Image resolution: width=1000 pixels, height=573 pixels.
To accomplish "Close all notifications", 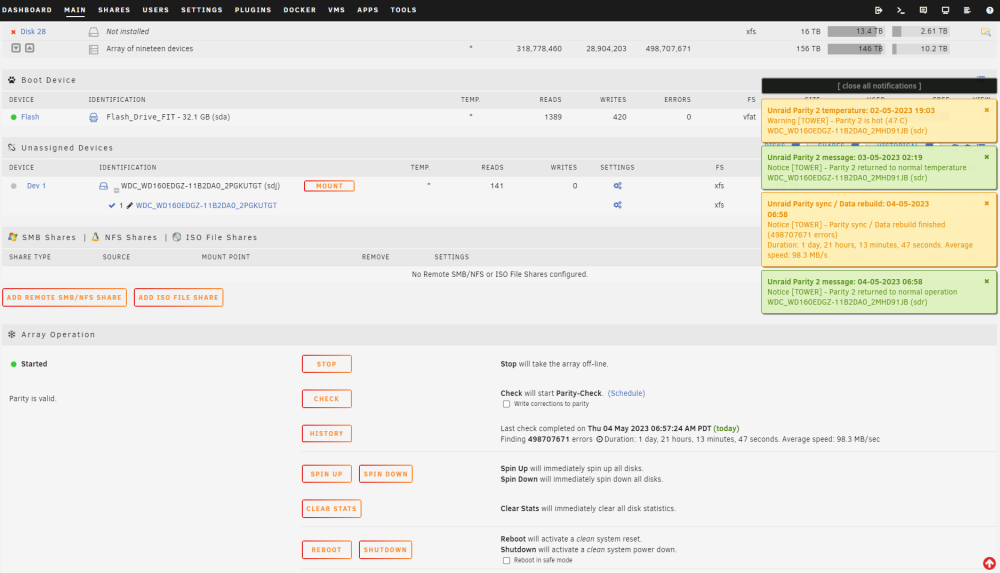I will click(879, 86).
